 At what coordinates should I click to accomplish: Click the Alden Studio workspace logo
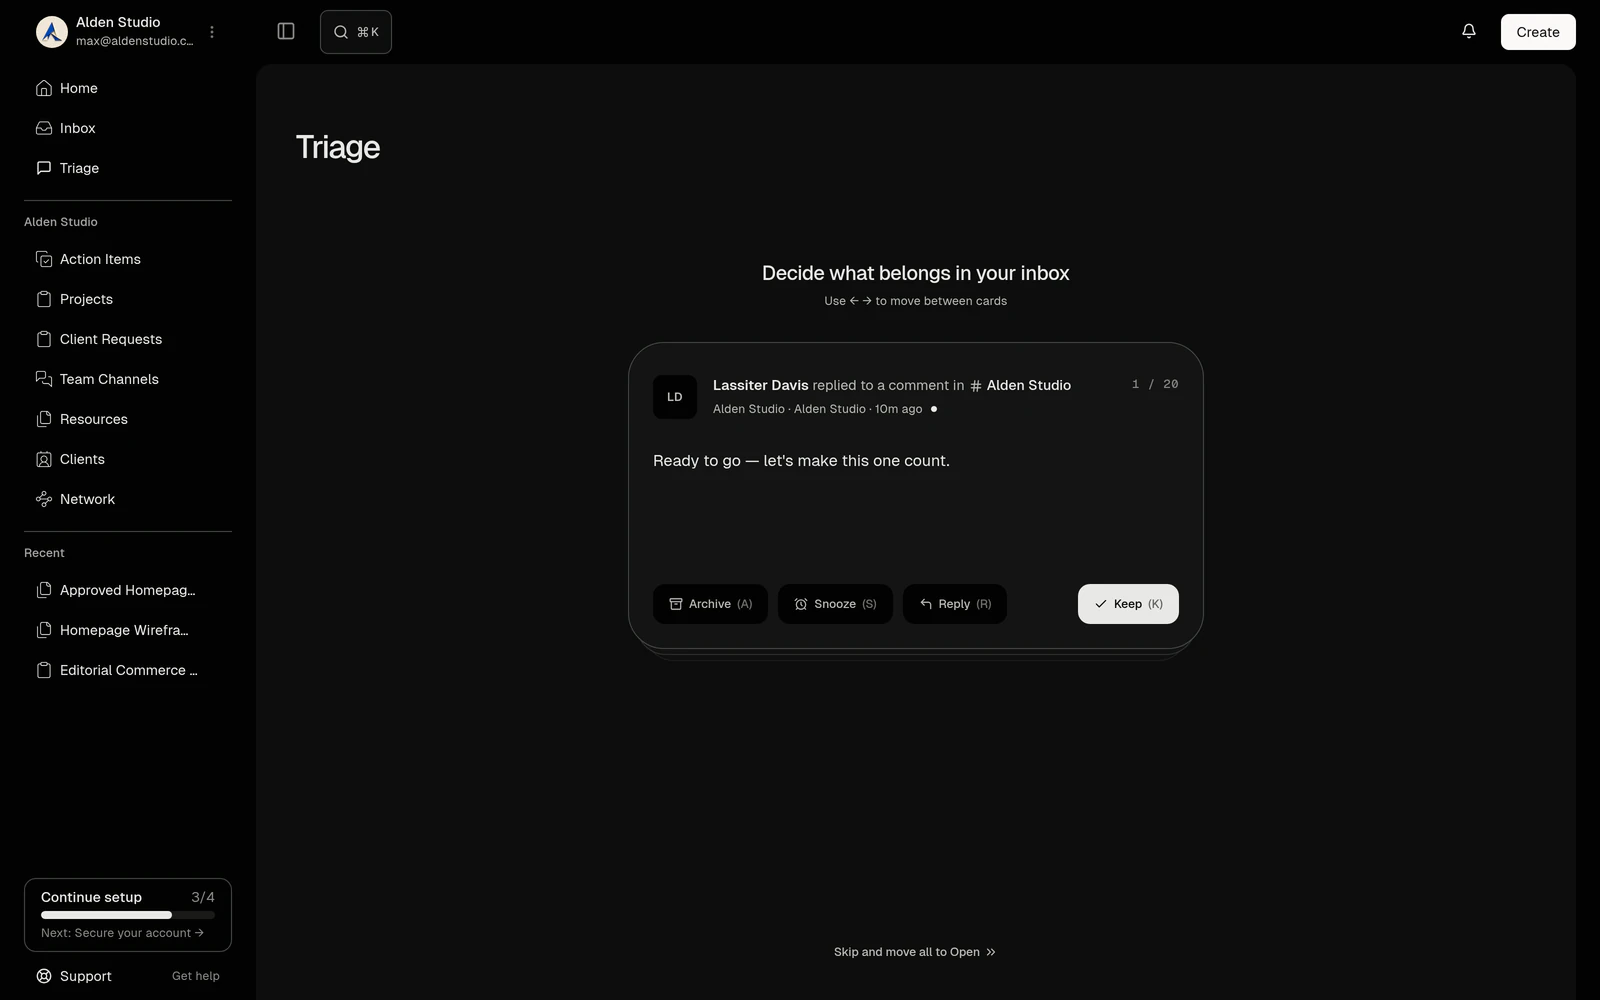(52, 32)
